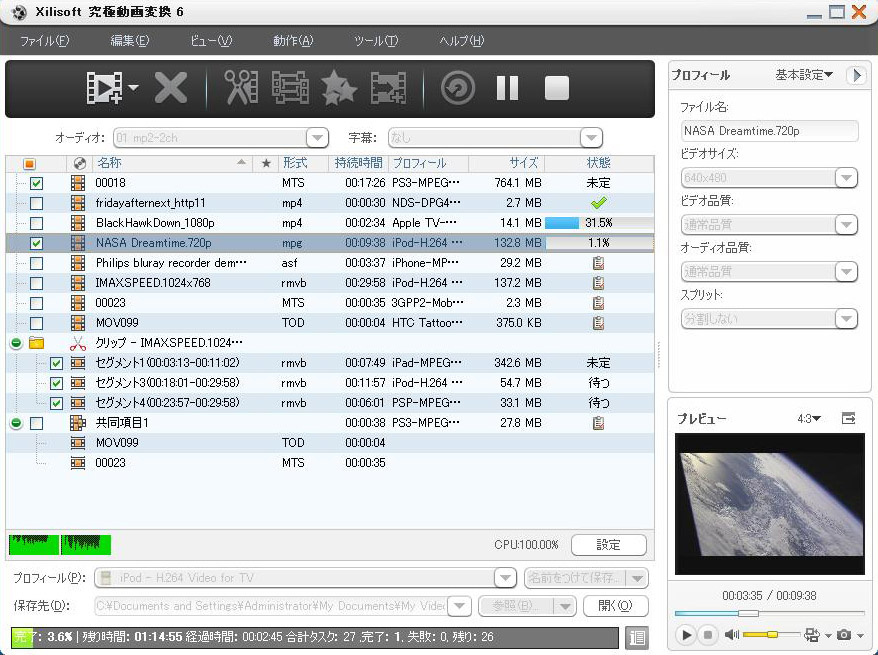878x655 pixels.
Task: Open the 4:3 aspect ratio dropdown
Action: tap(809, 419)
